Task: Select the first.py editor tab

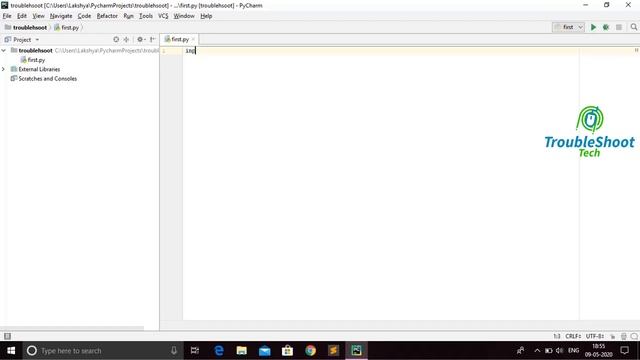Action: [180, 39]
